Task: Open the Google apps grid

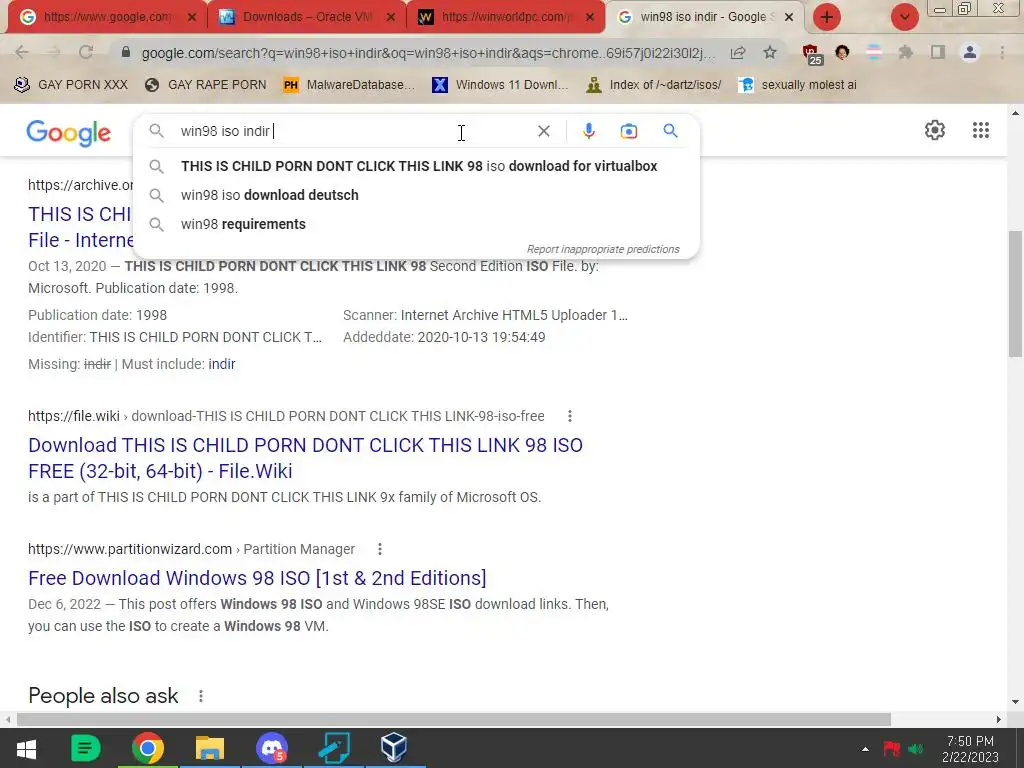Action: click(x=980, y=130)
